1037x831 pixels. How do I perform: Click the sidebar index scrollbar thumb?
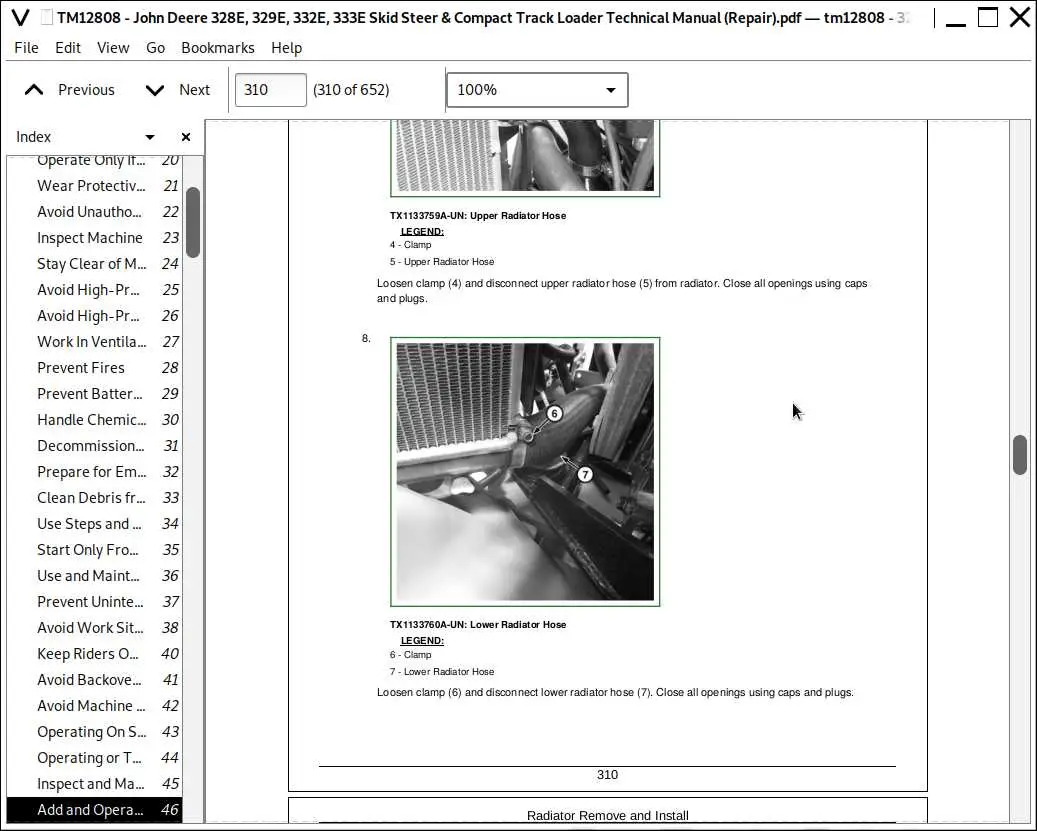(x=192, y=222)
